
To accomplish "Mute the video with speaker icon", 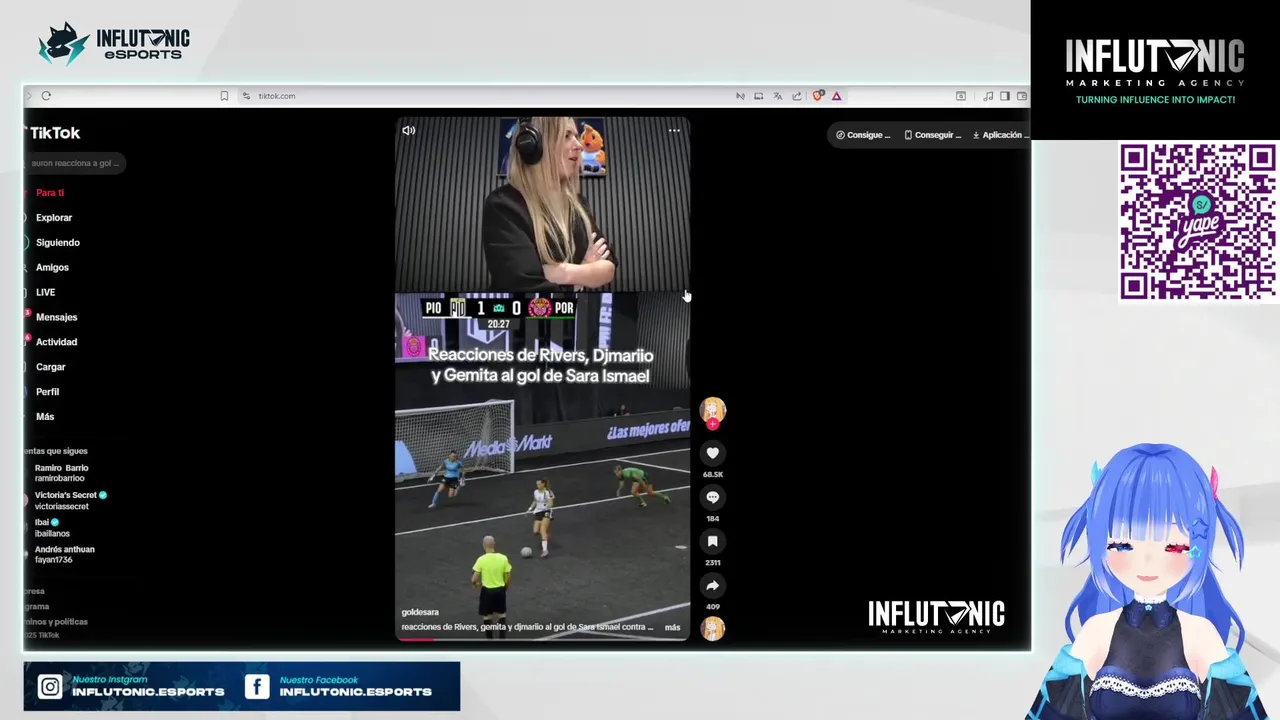I will point(408,130).
